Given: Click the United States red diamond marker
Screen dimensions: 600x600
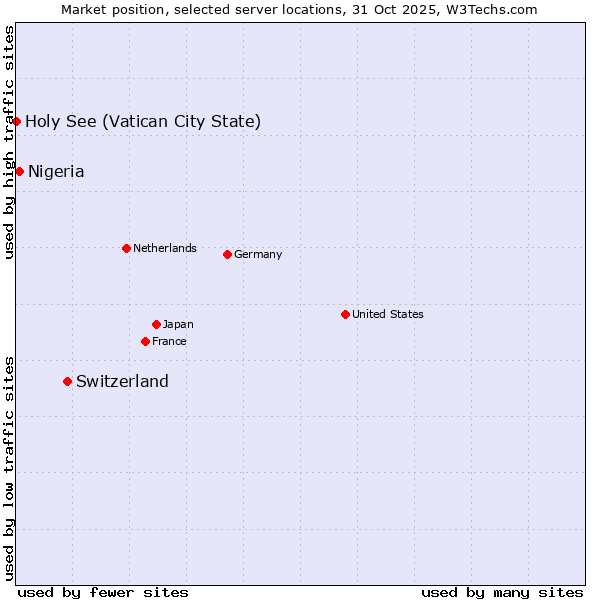Looking at the screenshot, I should click(x=345, y=314).
